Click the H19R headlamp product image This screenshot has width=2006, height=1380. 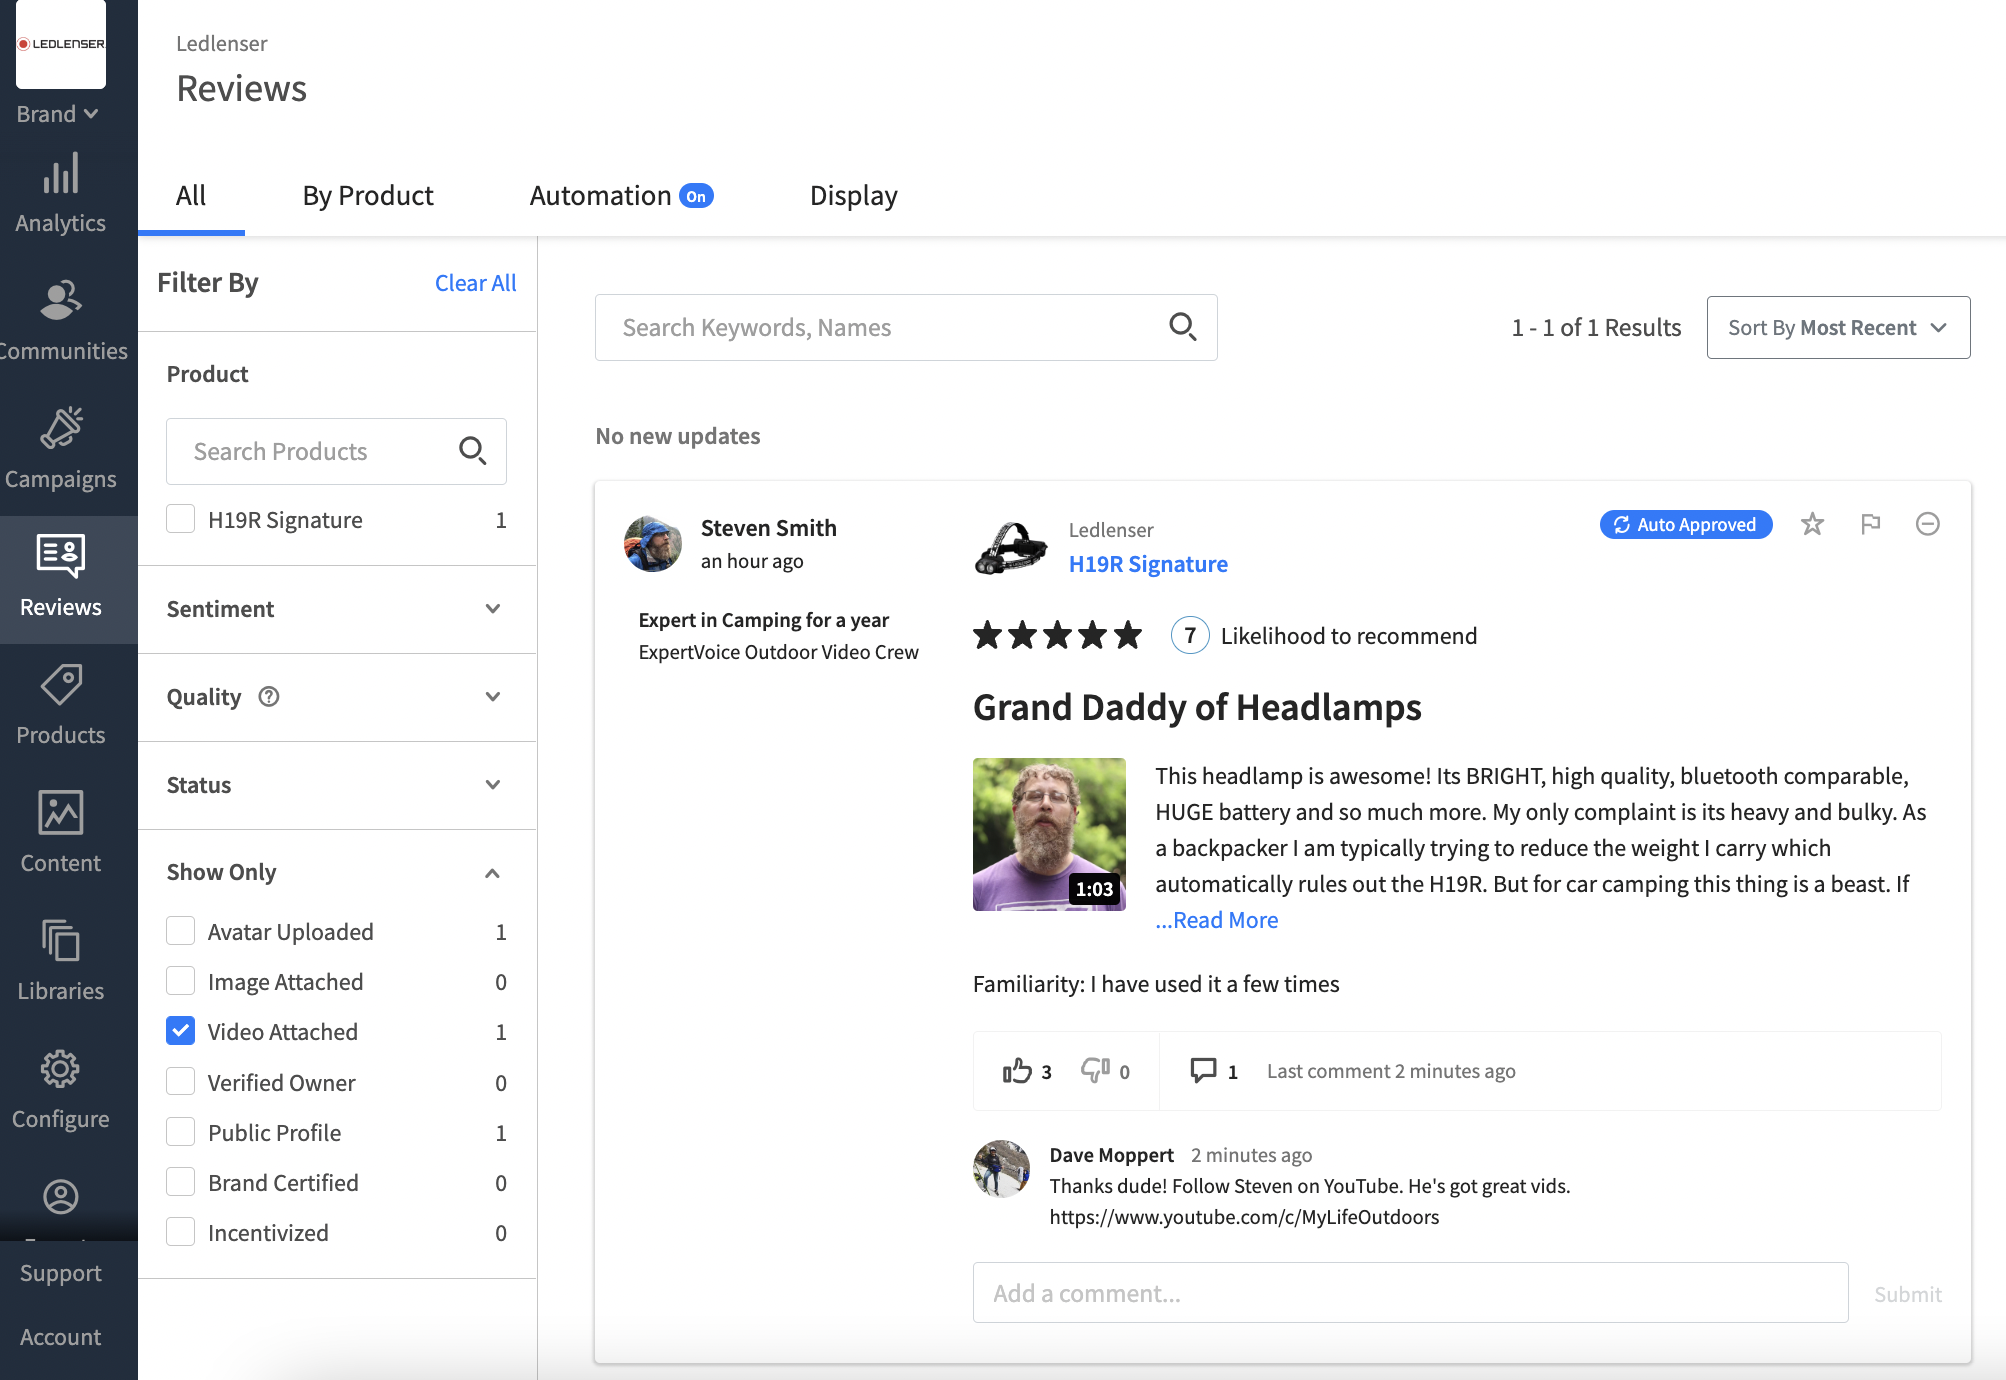point(1011,548)
